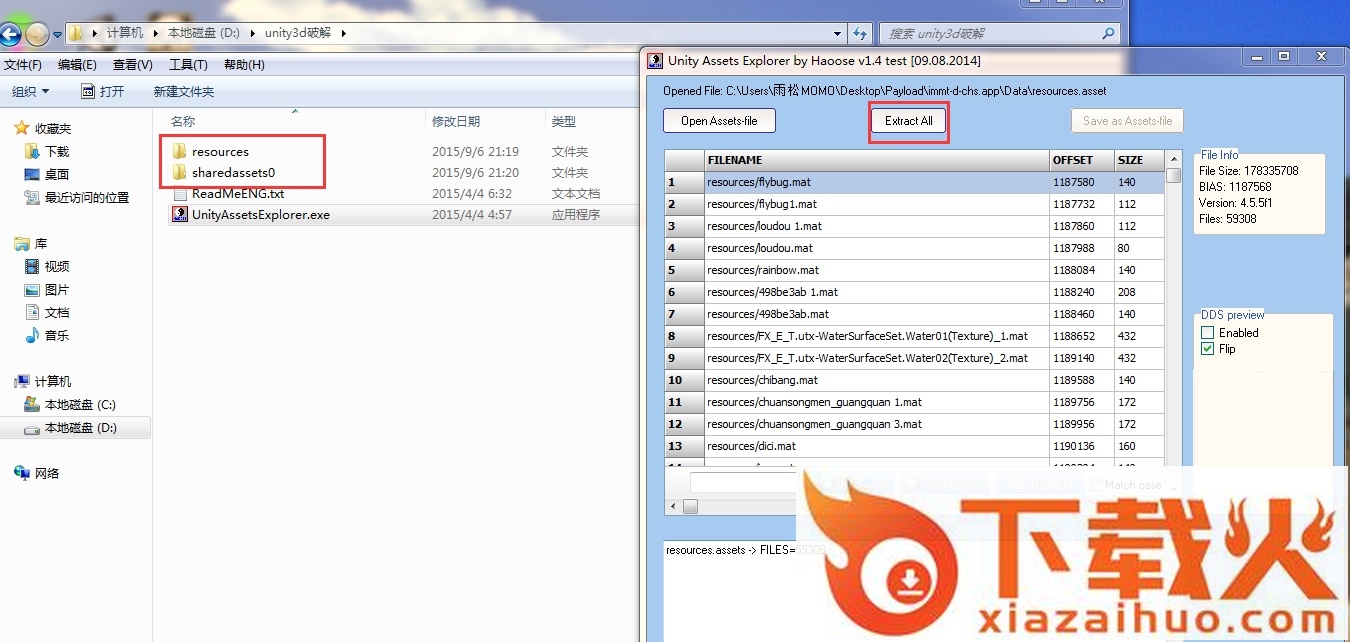This screenshot has width=1350, height=642.
Task: Select row resources/498be3ab 1.mat
Action: (914, 292)
